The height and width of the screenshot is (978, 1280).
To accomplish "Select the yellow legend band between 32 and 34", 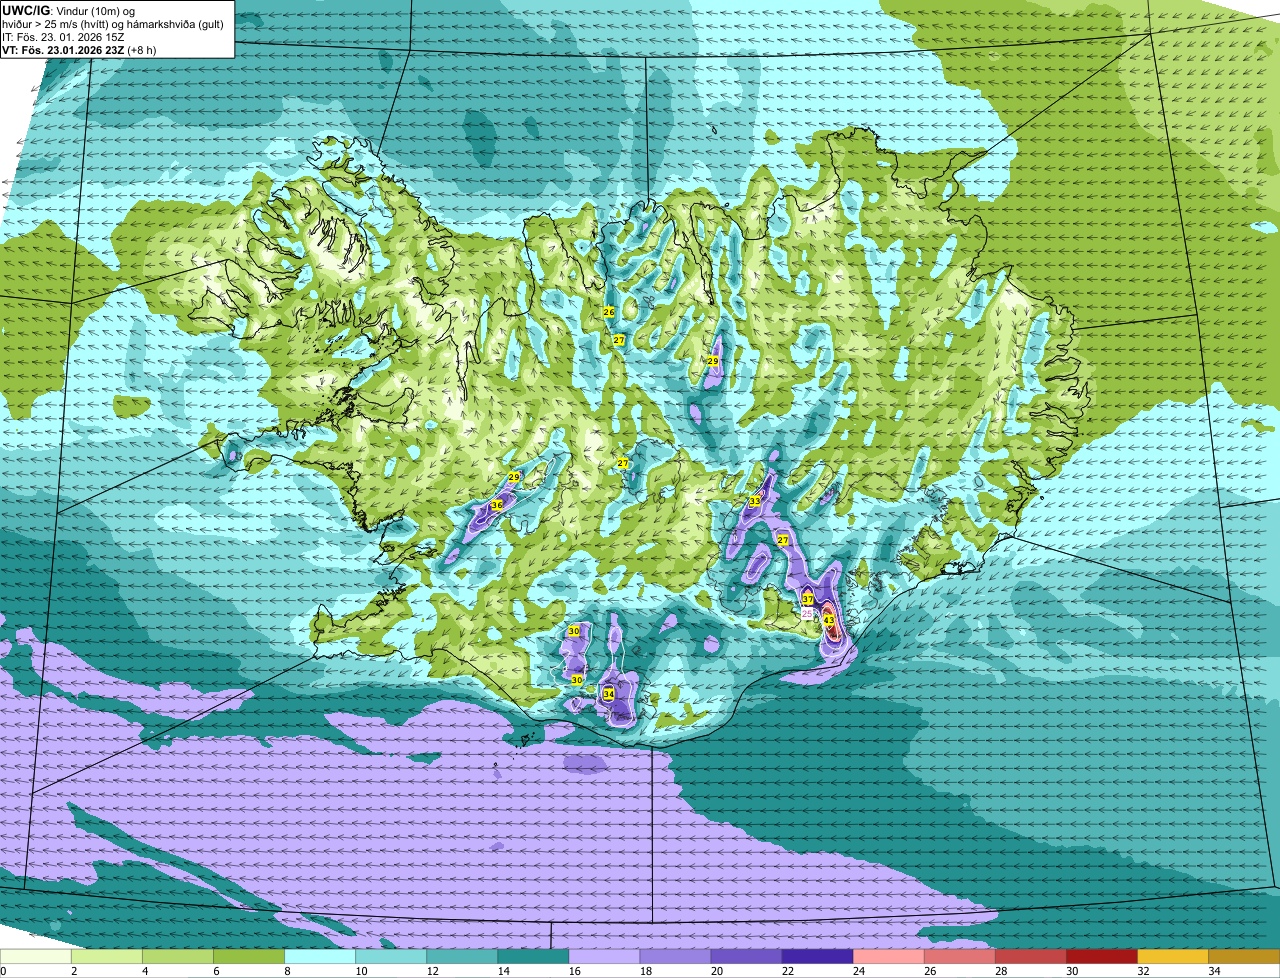I will [1172, 957].
